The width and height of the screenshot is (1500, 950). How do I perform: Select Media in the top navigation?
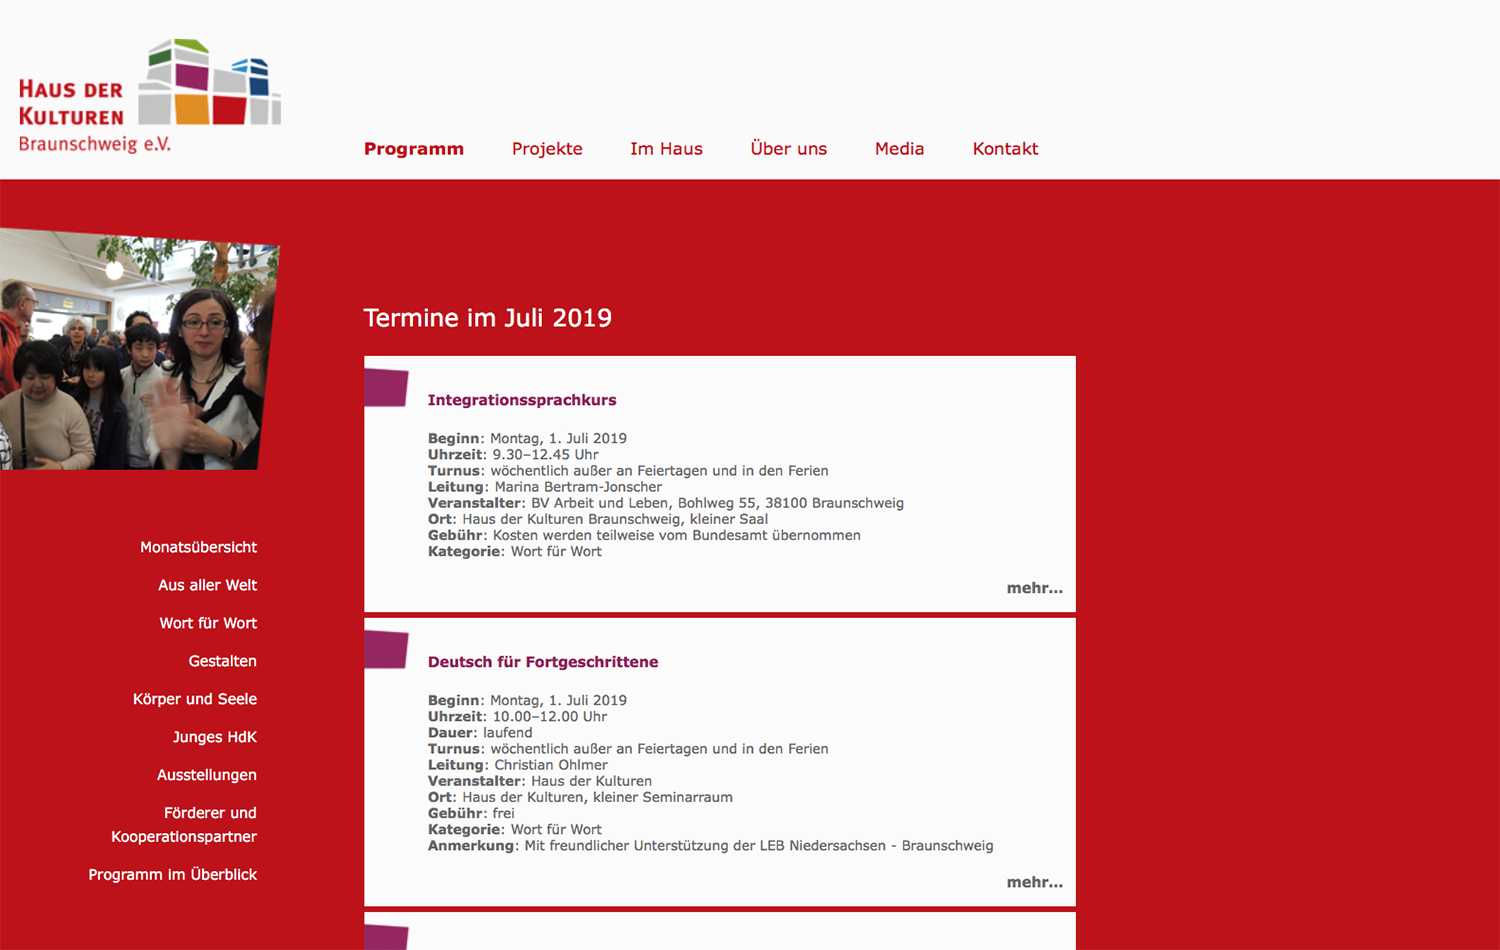click(x=899, y=149)
